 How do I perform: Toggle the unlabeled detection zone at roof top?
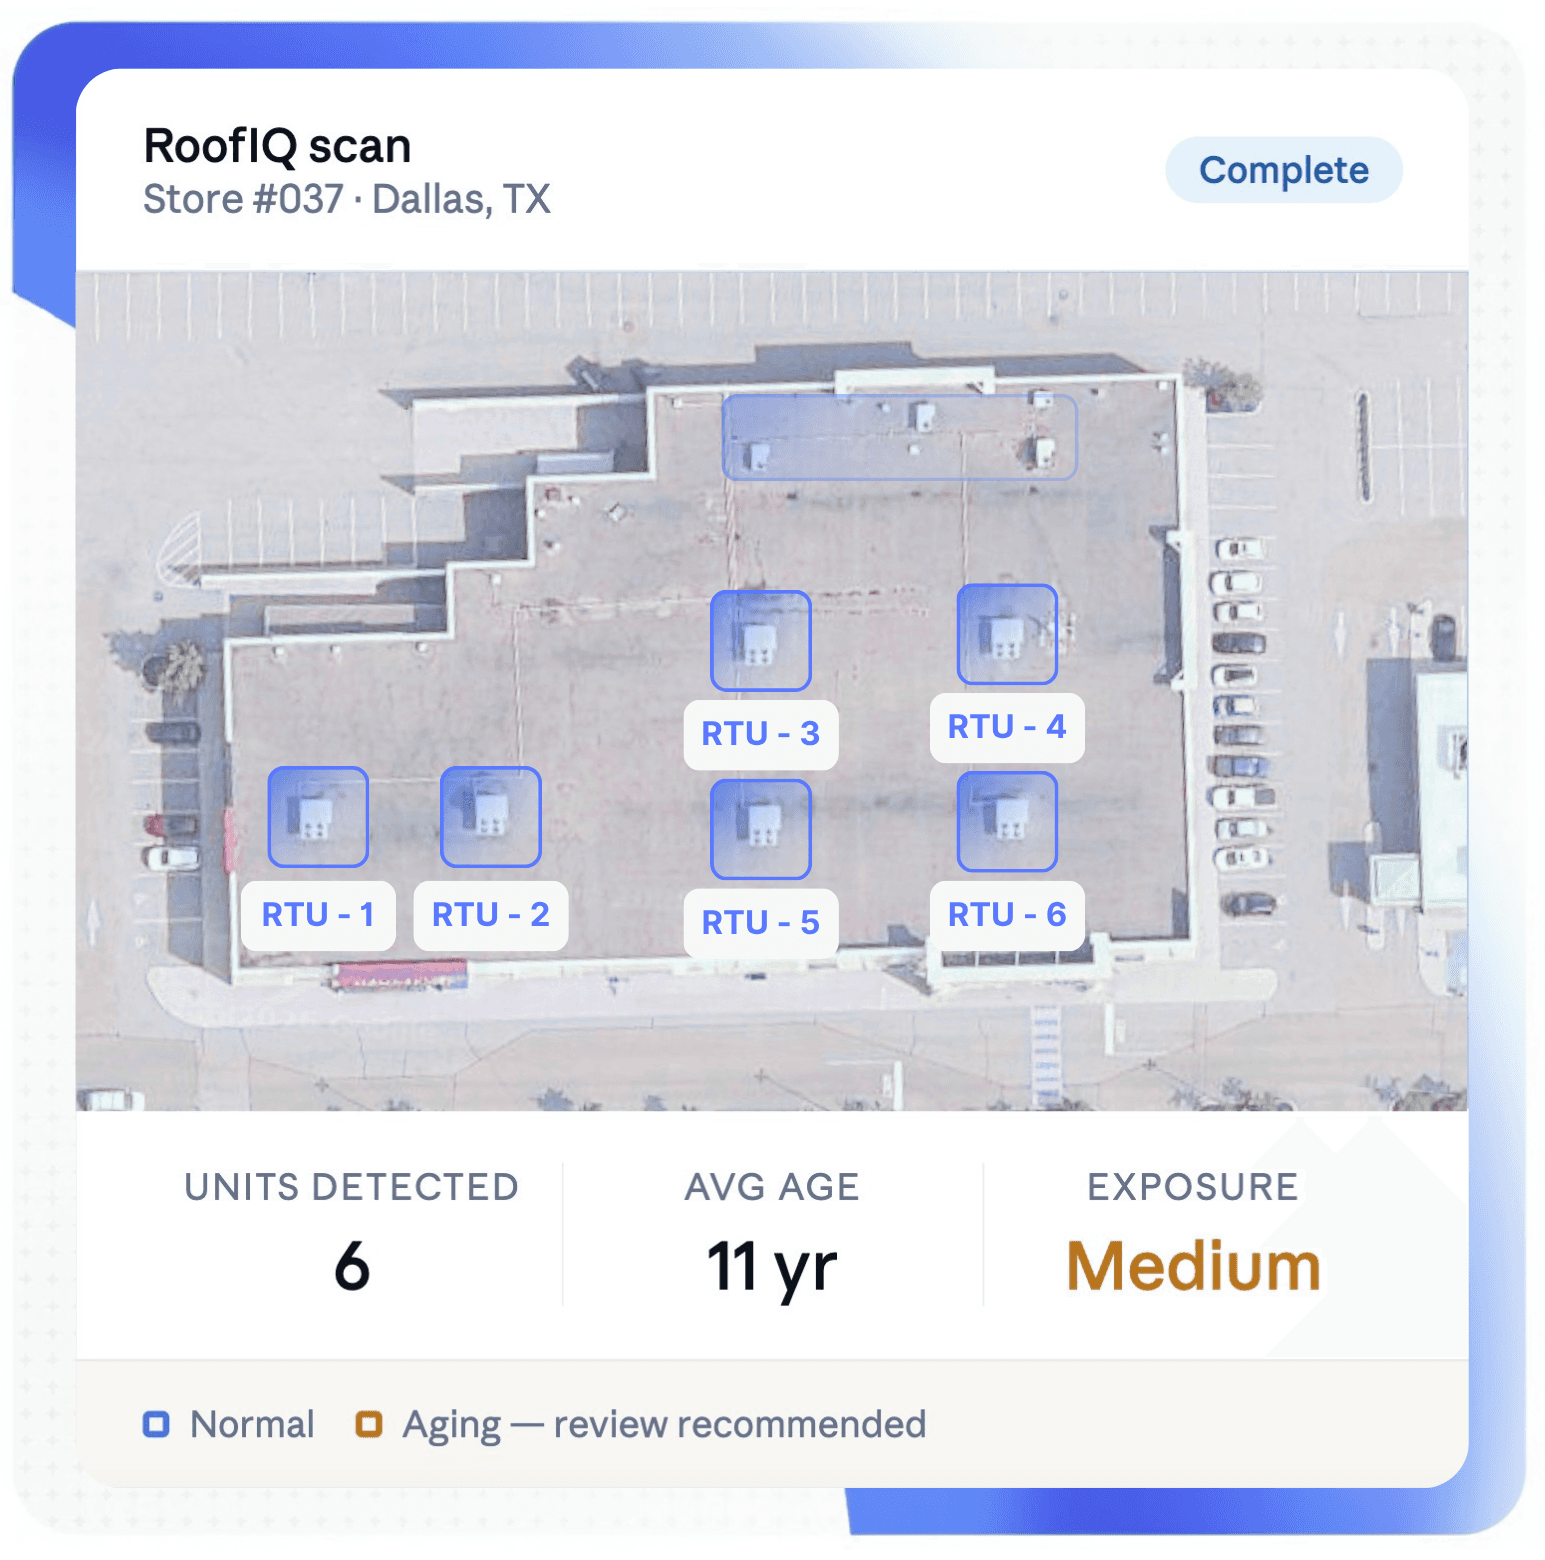898,437
